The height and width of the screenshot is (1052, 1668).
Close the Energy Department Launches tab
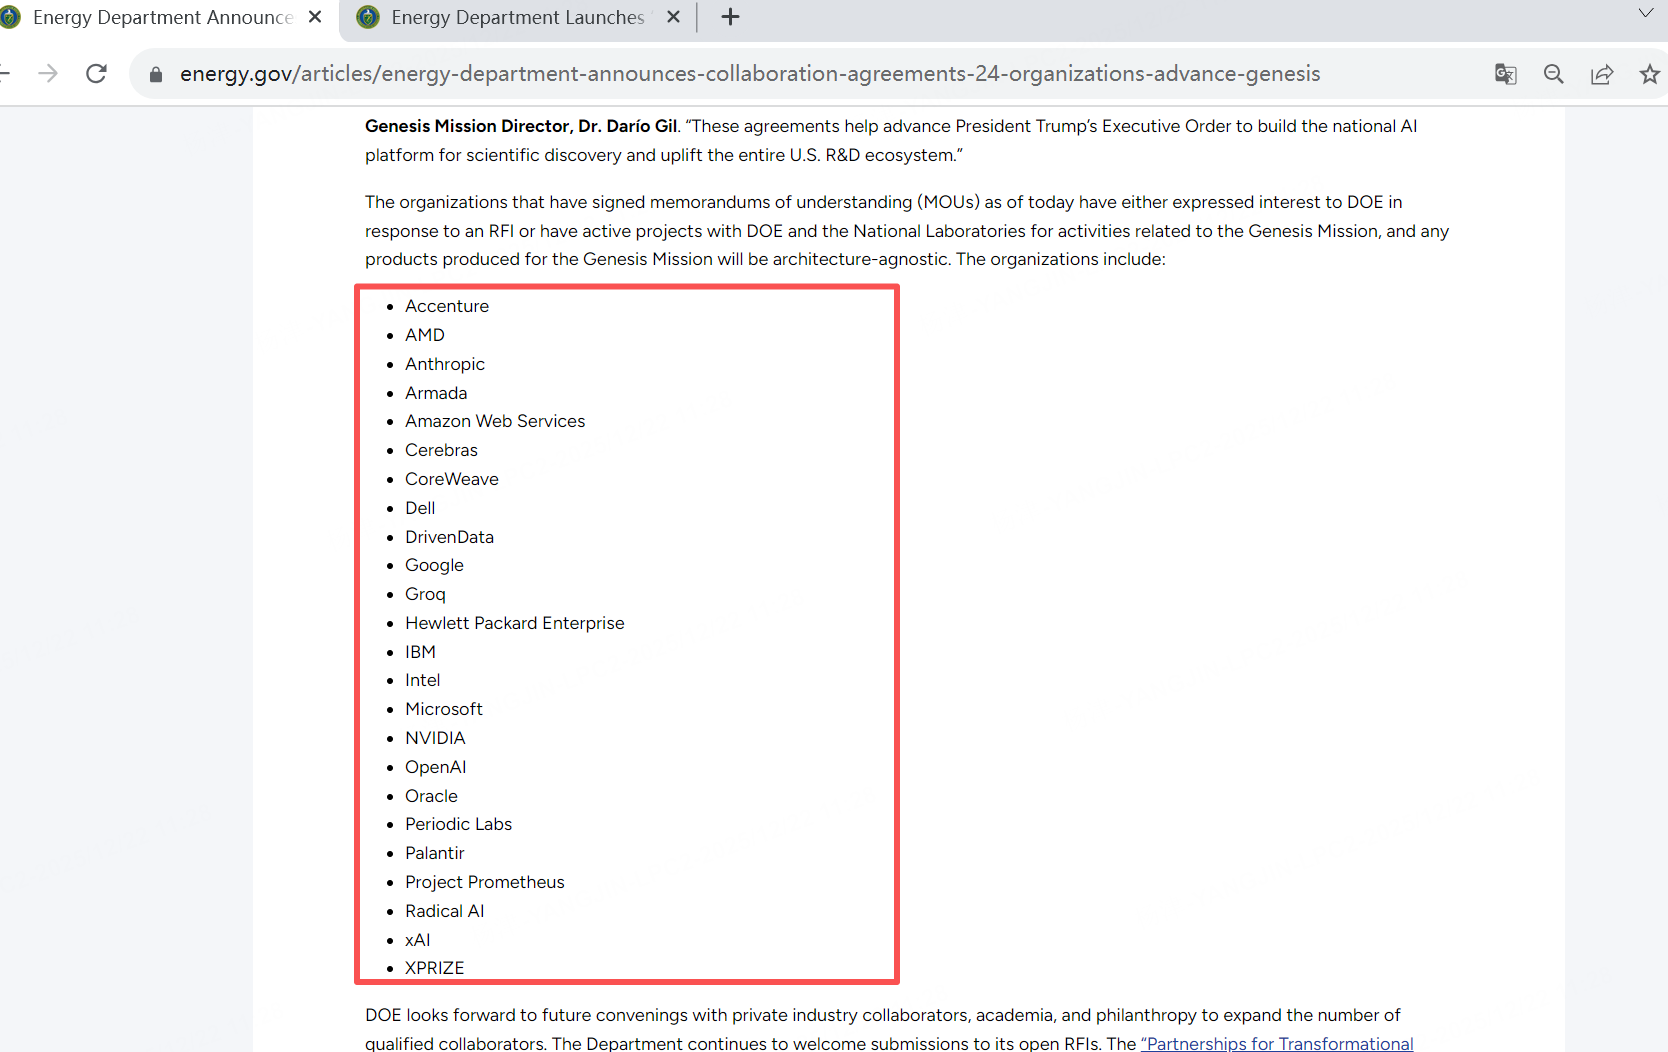tap(673, 17)
